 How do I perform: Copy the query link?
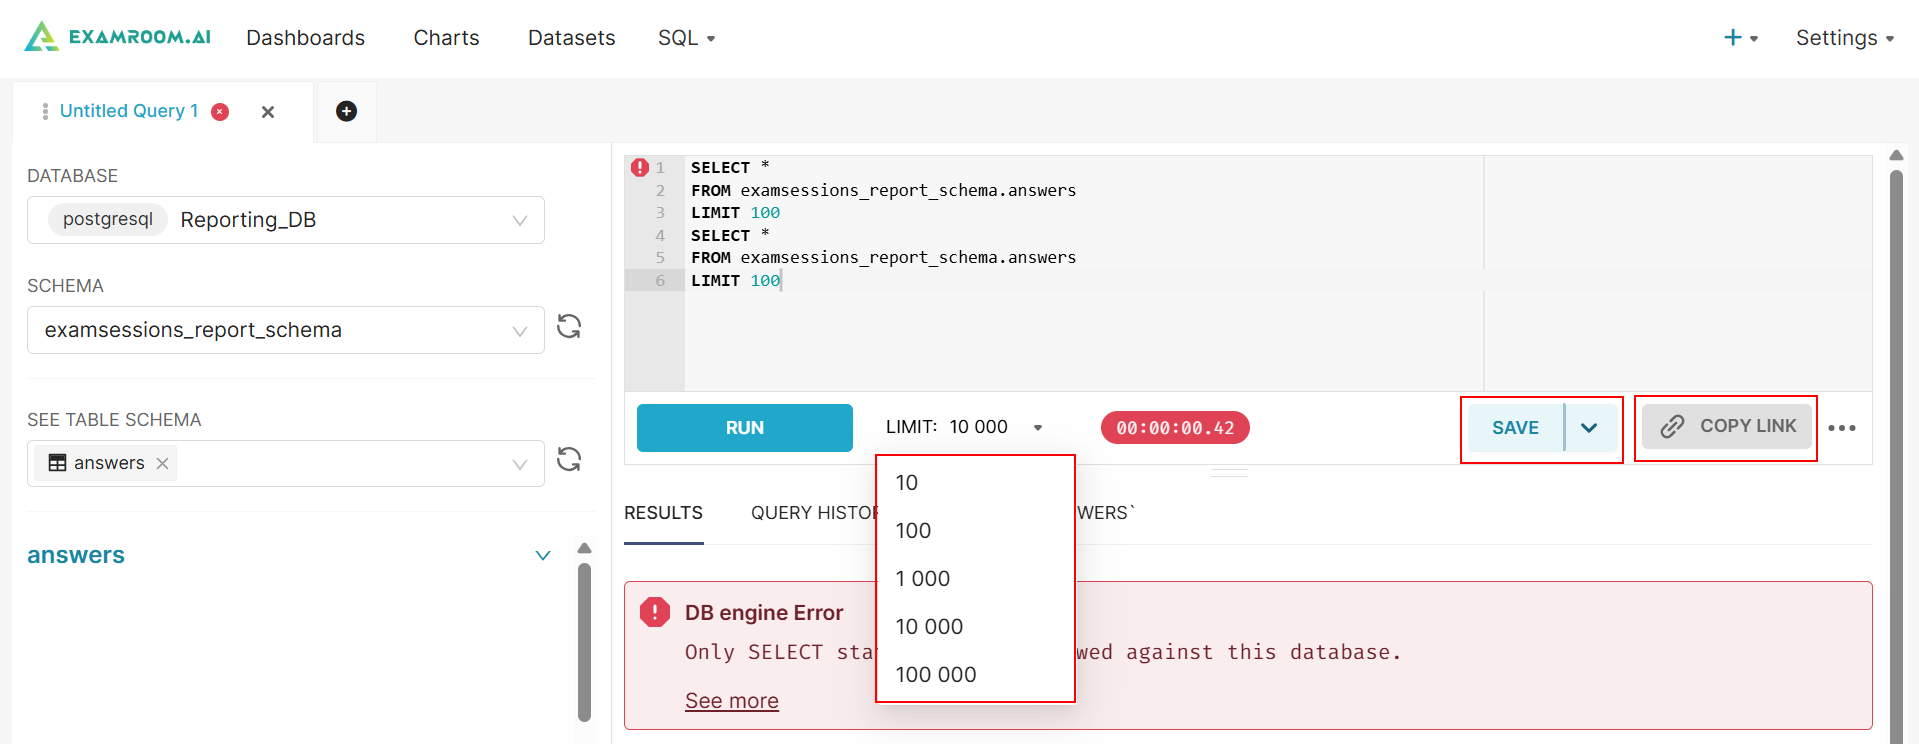tap(1727, 427)
